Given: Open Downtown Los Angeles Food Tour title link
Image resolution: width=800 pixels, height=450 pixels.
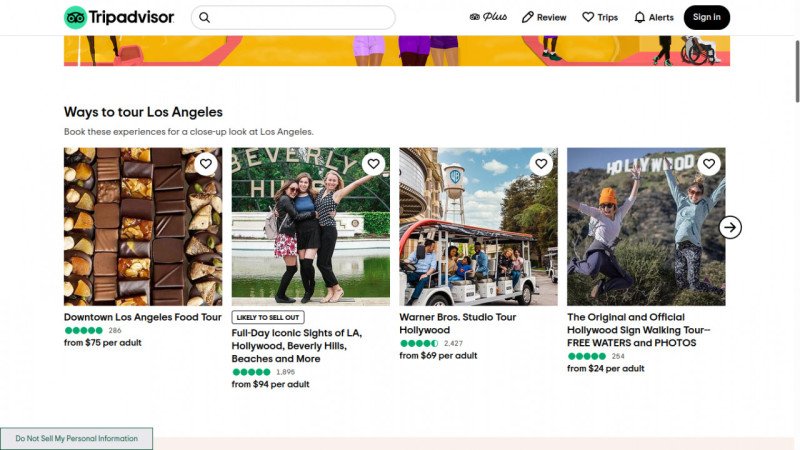Looking at the screenshot, I should (142, 317).
